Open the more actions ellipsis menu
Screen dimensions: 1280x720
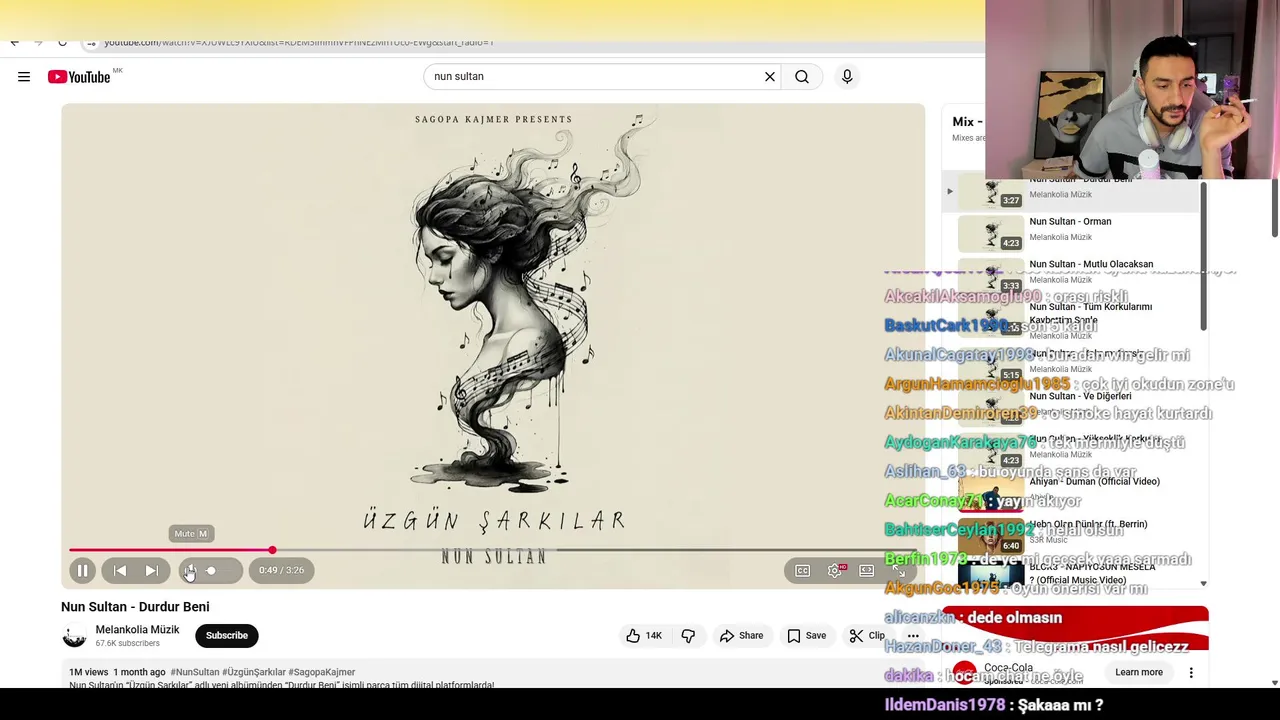point(913,635)
